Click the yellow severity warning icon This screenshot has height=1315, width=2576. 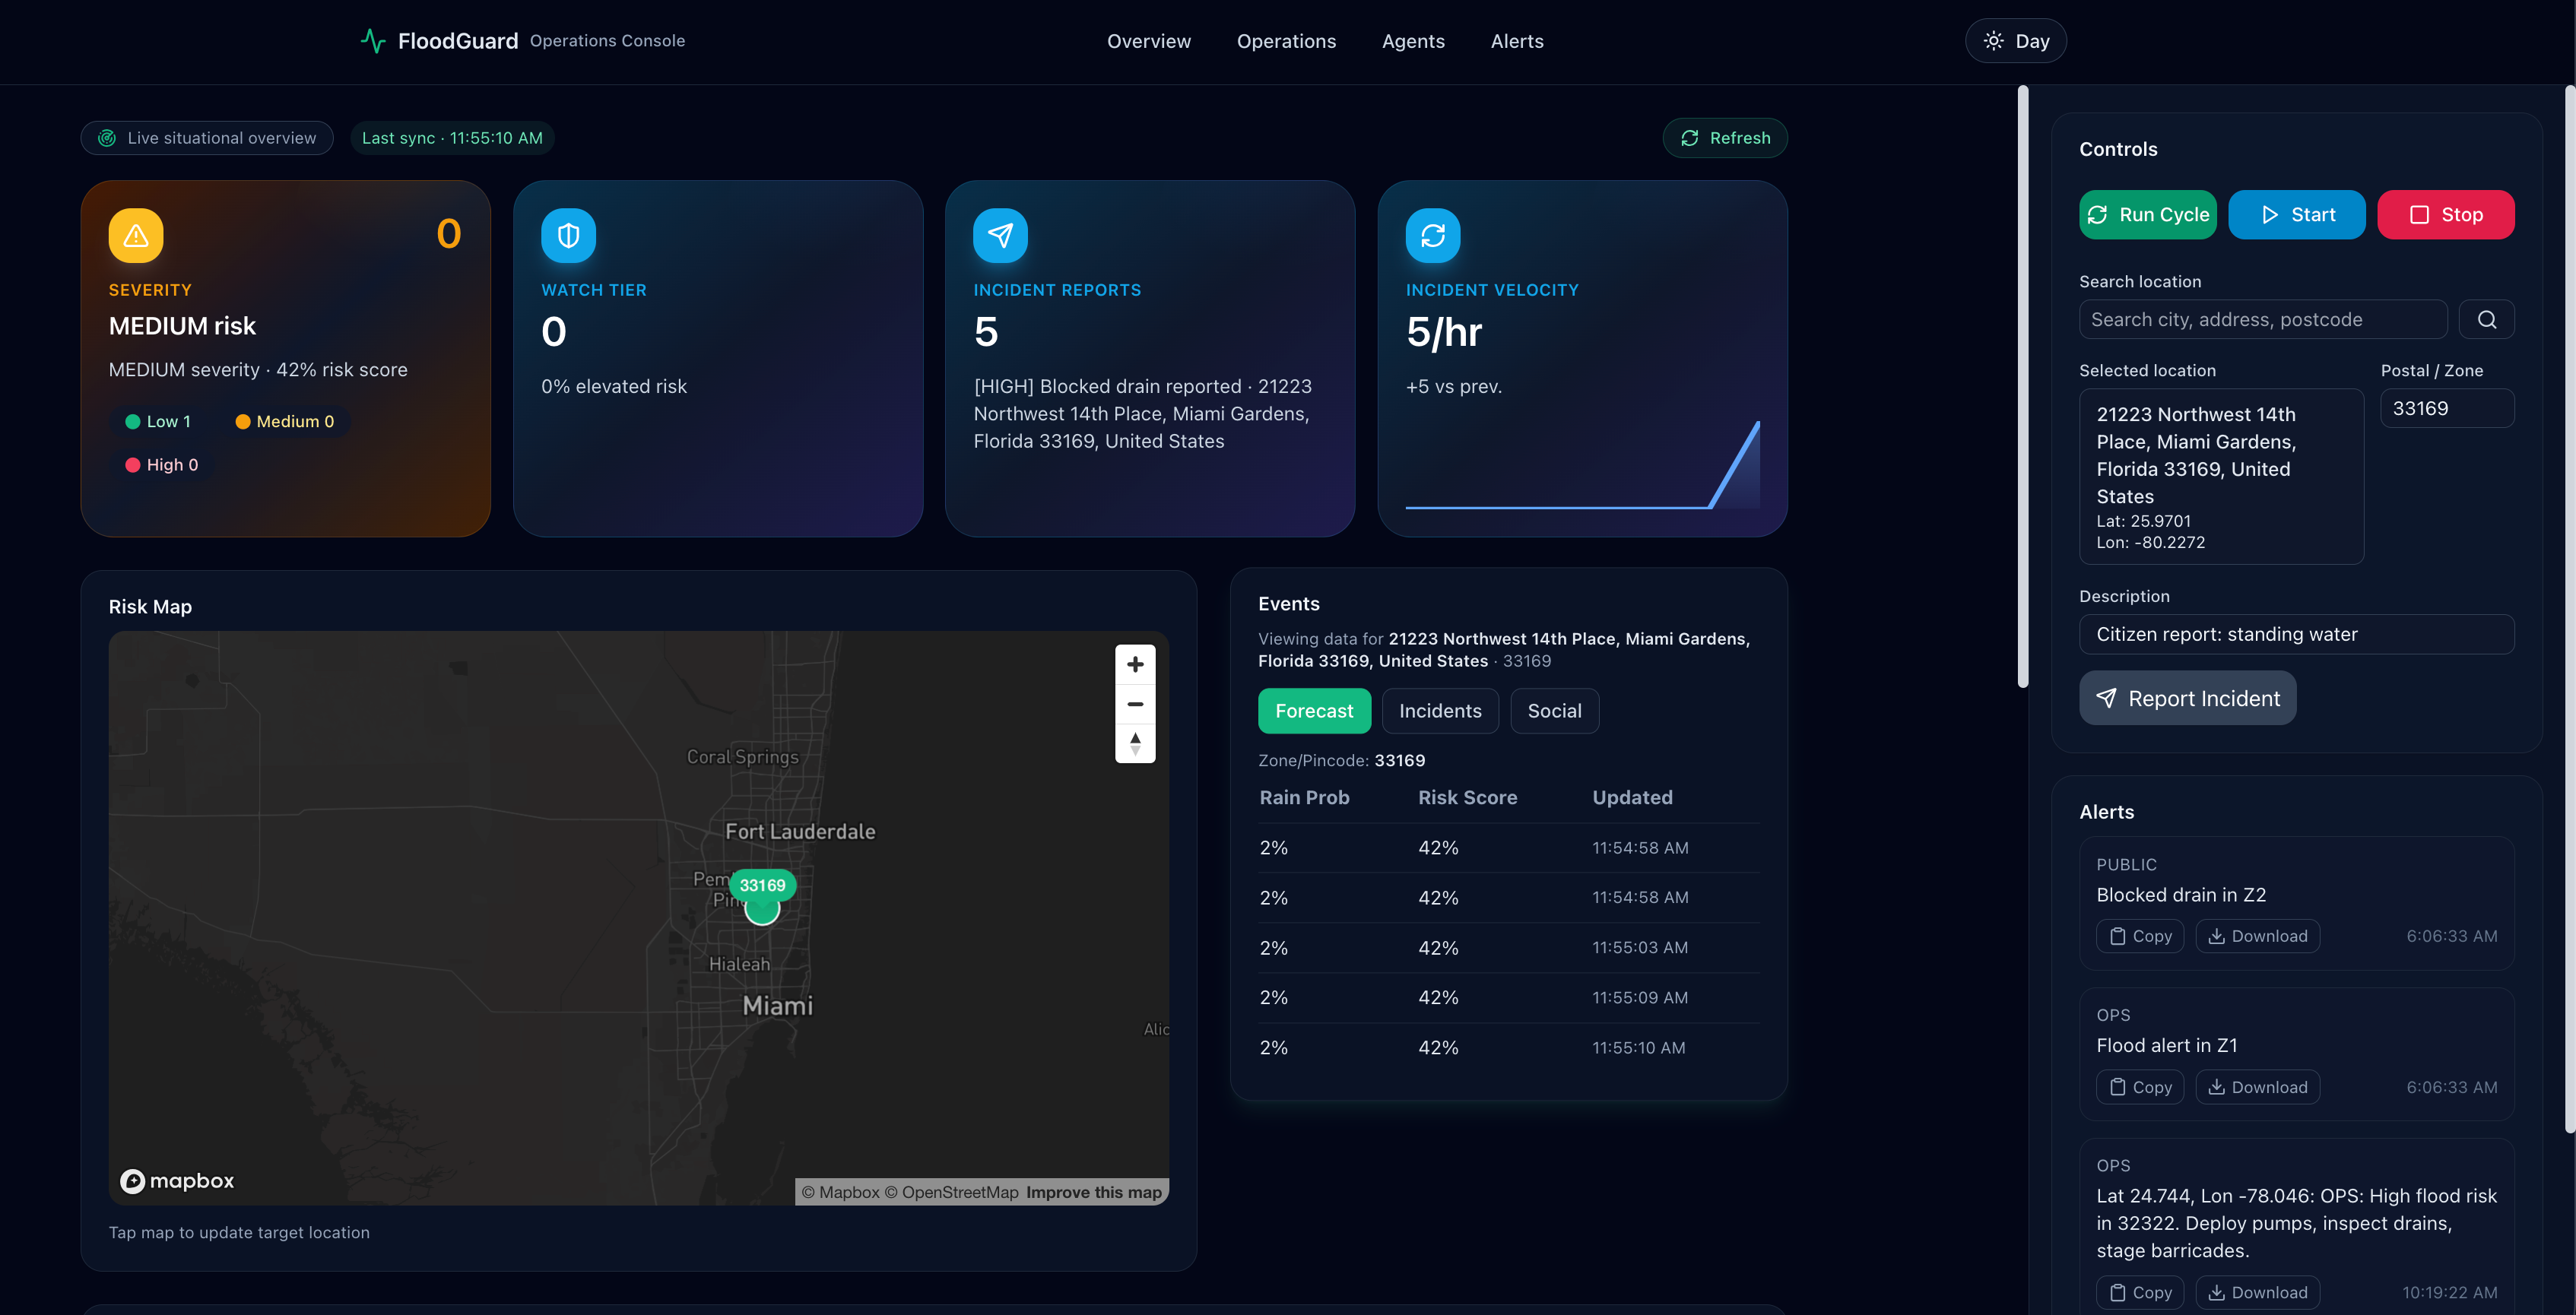pos(136,235)
